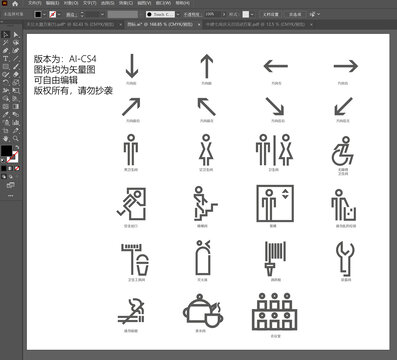Select the Gradient tool
Image resolution: width=397 pixels, height=360 pixels.
[16, 107]
